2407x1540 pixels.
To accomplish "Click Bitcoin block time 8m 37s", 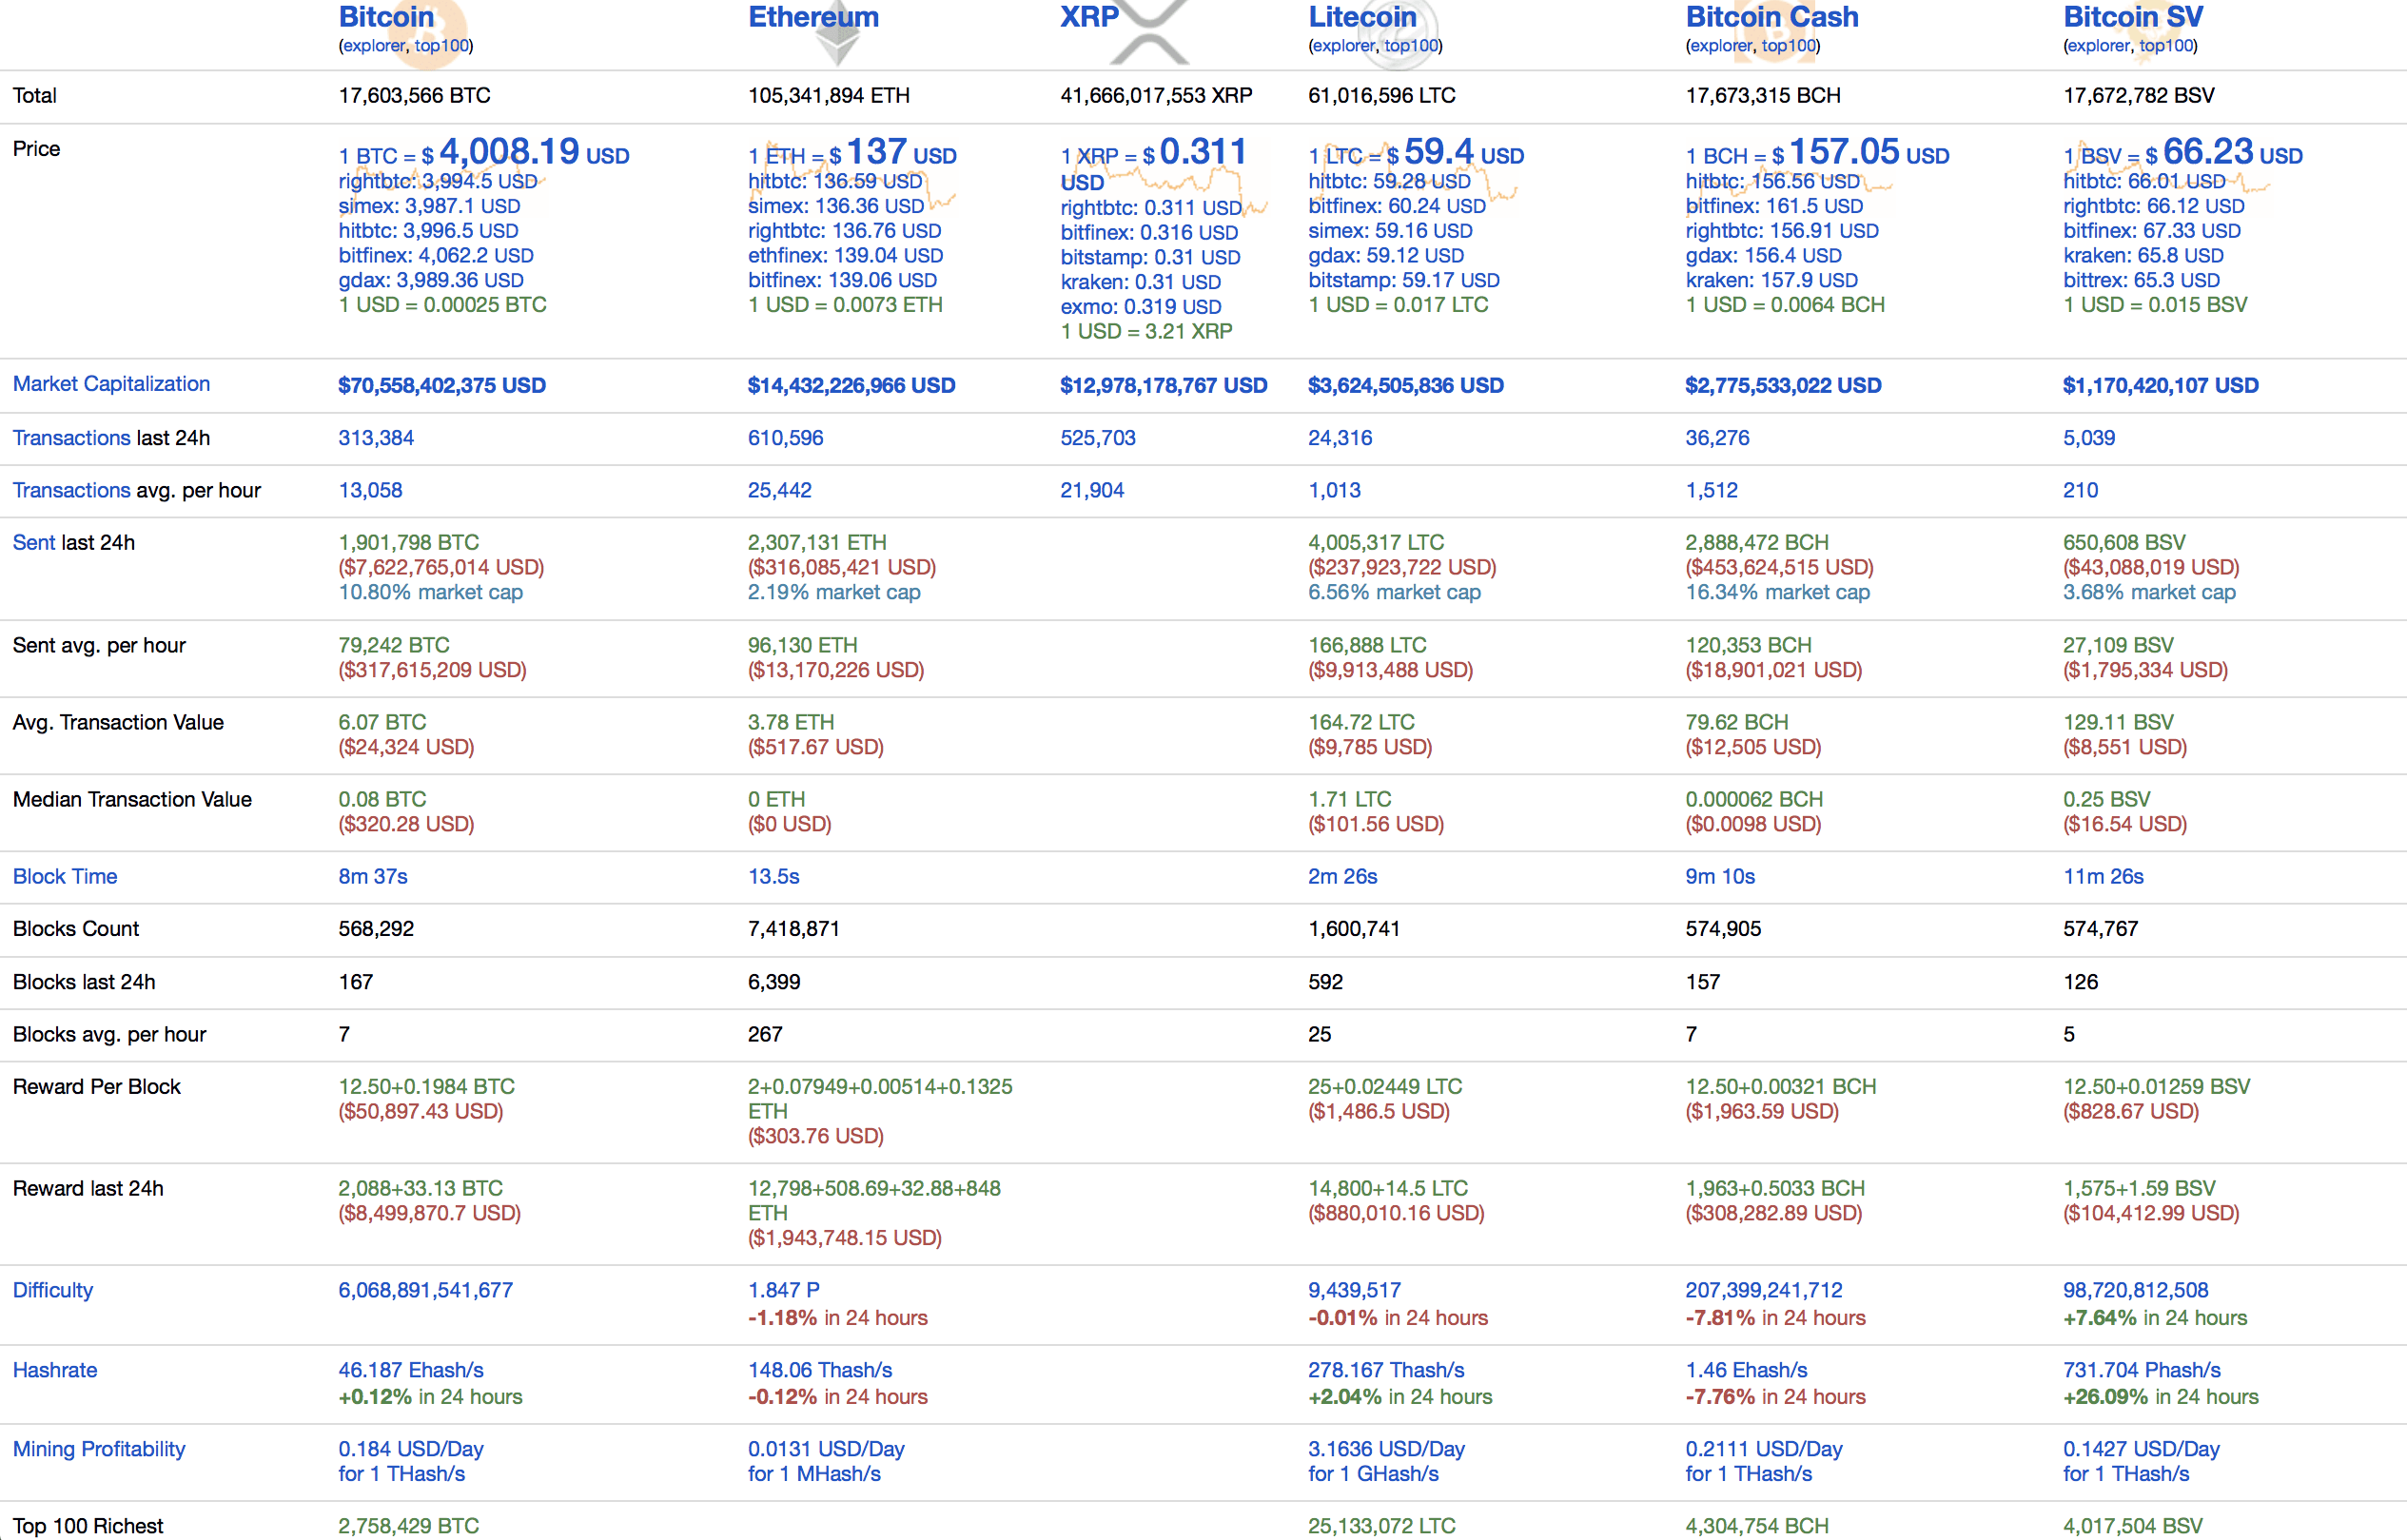I will tap(373, 876).
